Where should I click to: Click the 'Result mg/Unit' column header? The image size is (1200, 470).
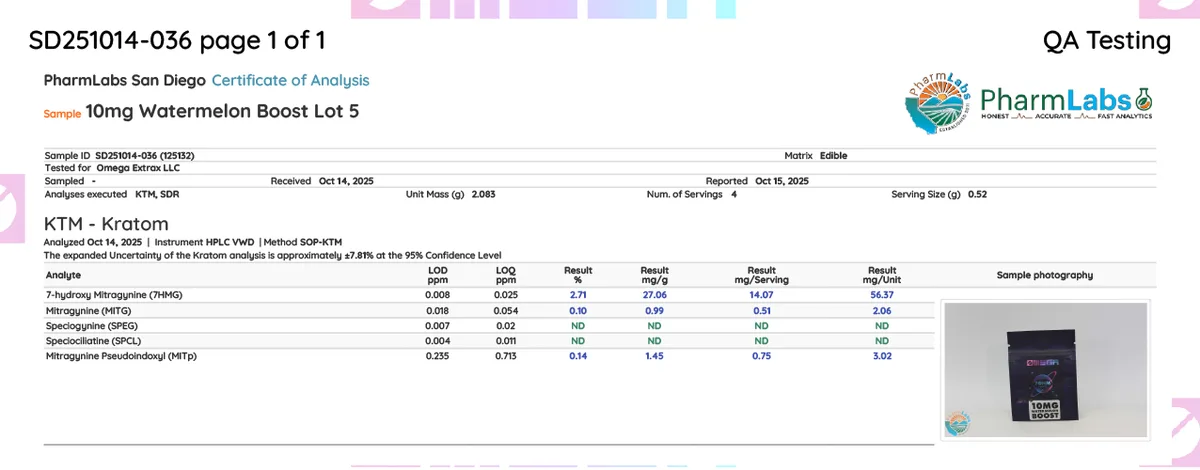tap(882, 275)
